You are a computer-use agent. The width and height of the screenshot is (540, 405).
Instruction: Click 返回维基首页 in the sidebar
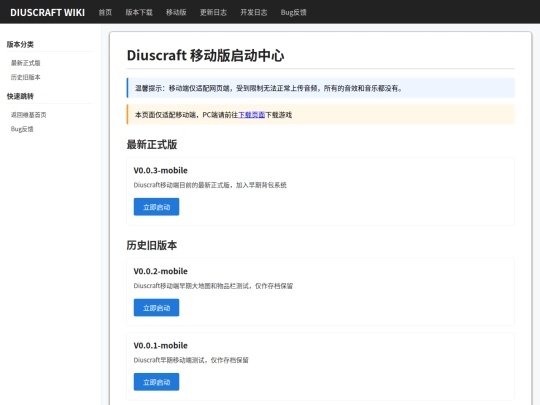point(29,115)
